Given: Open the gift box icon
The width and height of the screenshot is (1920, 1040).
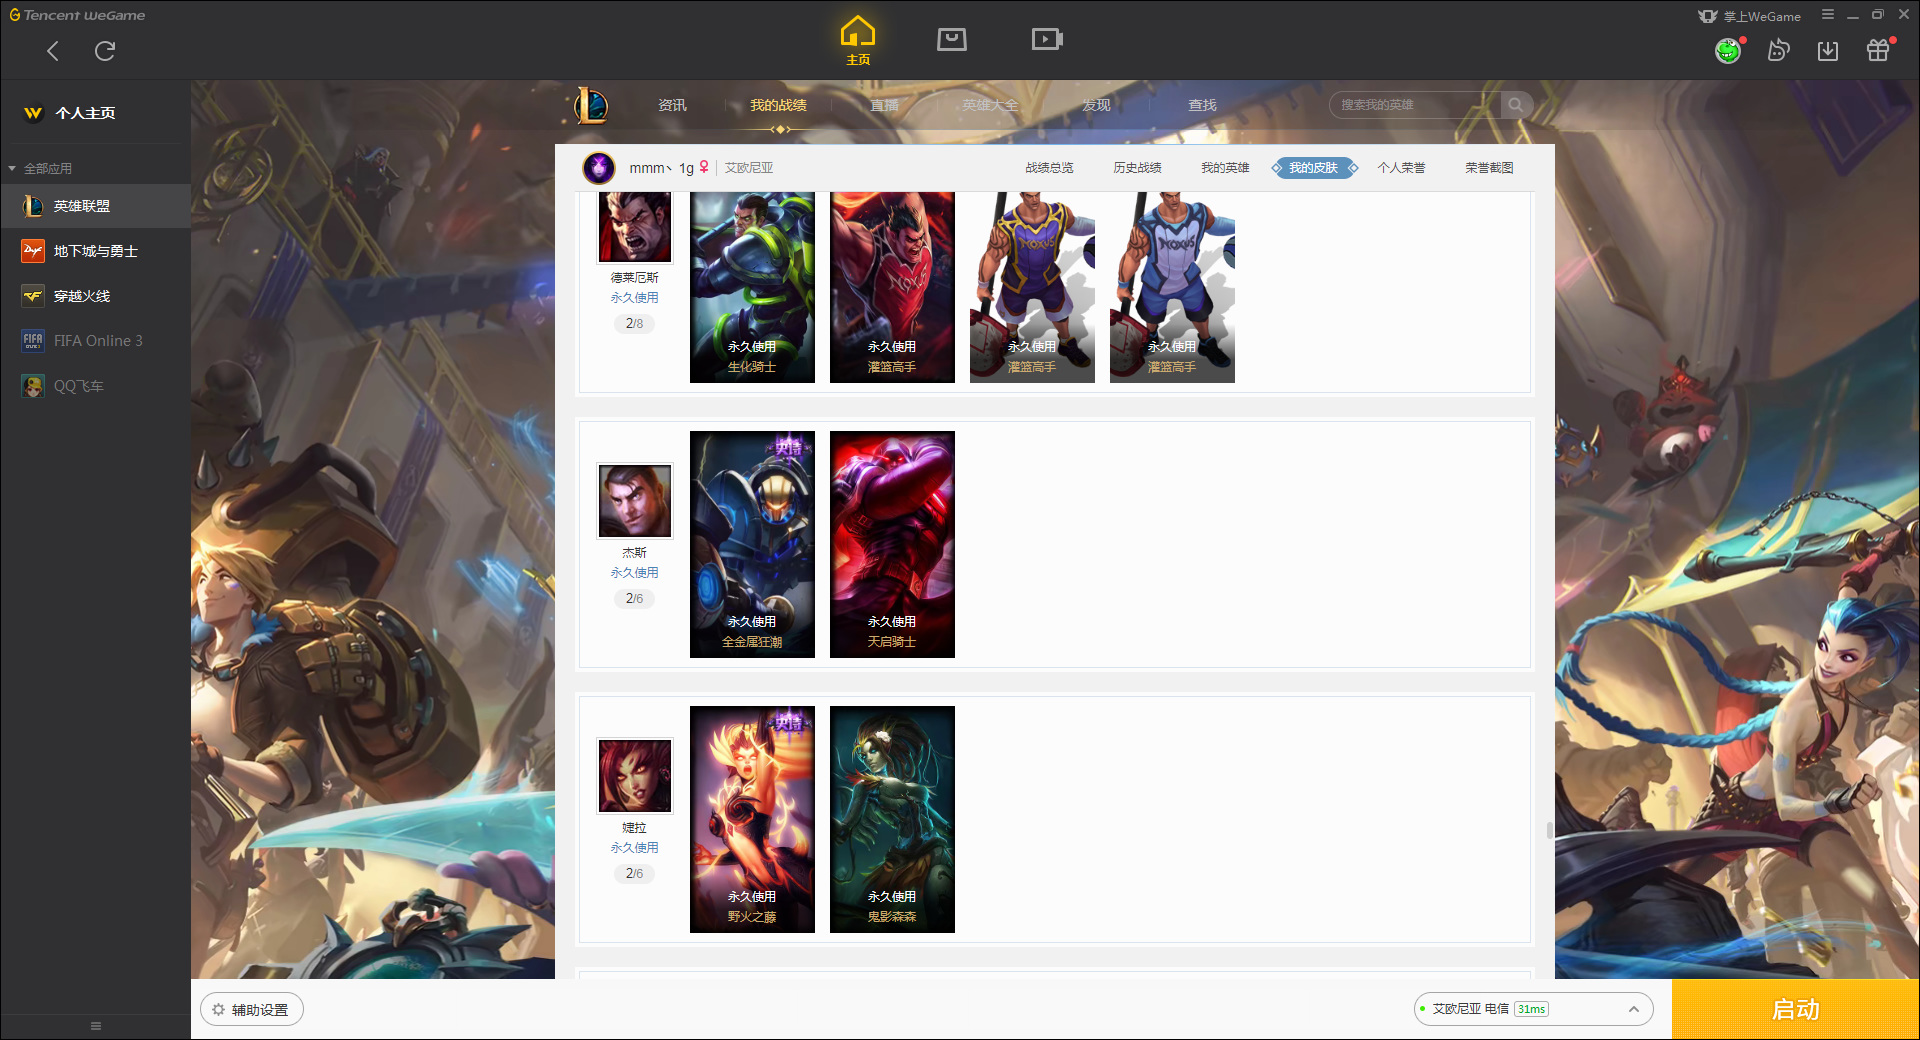Looking at the screenshot, I should point(1878,51).
